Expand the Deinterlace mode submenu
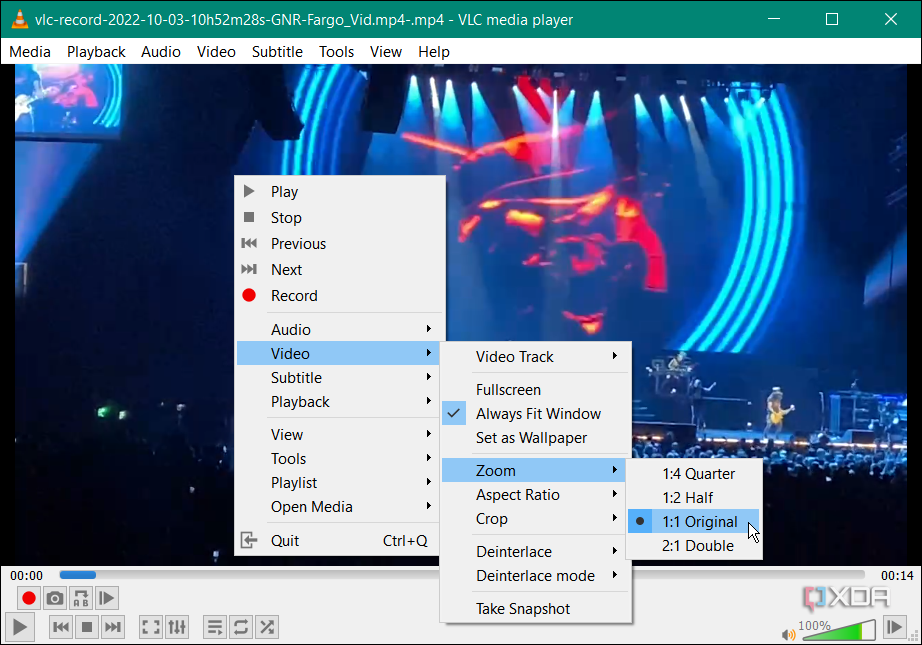Screen dimensions: 922x645 pyautogui.click(x=536, y=576)
